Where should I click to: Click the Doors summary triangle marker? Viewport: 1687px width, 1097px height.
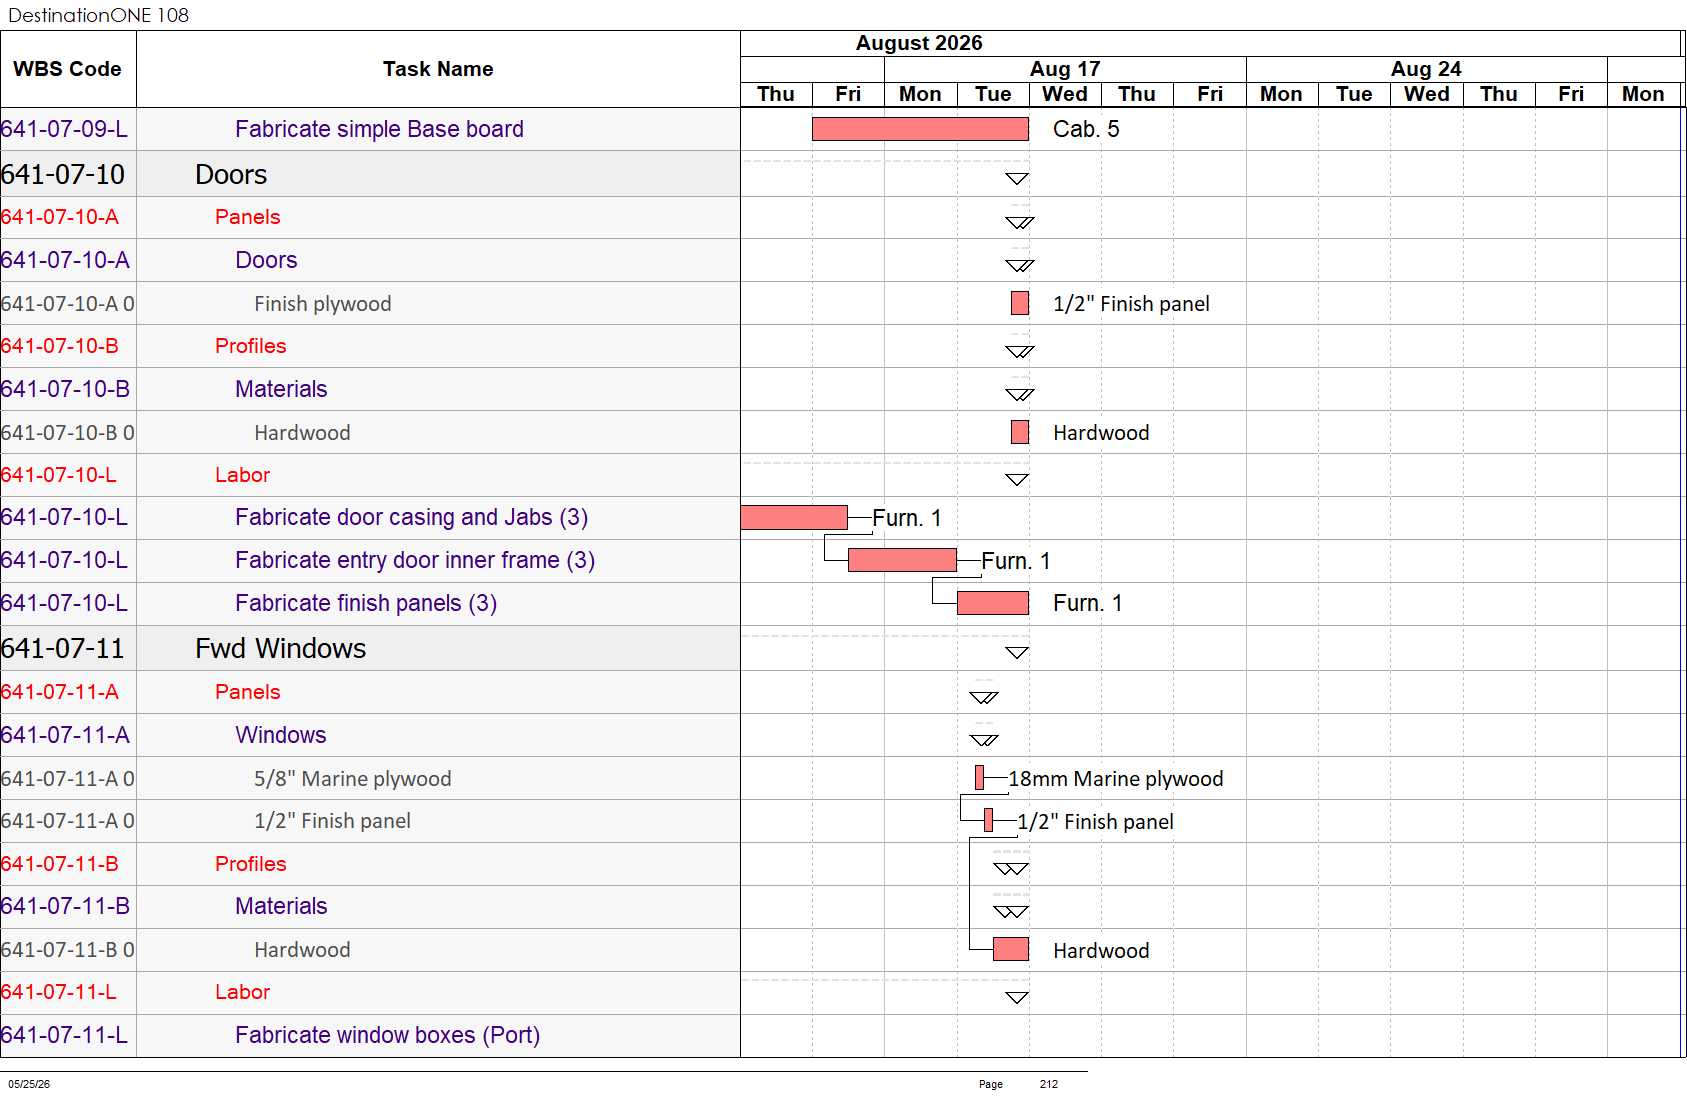coord(1017,179)
